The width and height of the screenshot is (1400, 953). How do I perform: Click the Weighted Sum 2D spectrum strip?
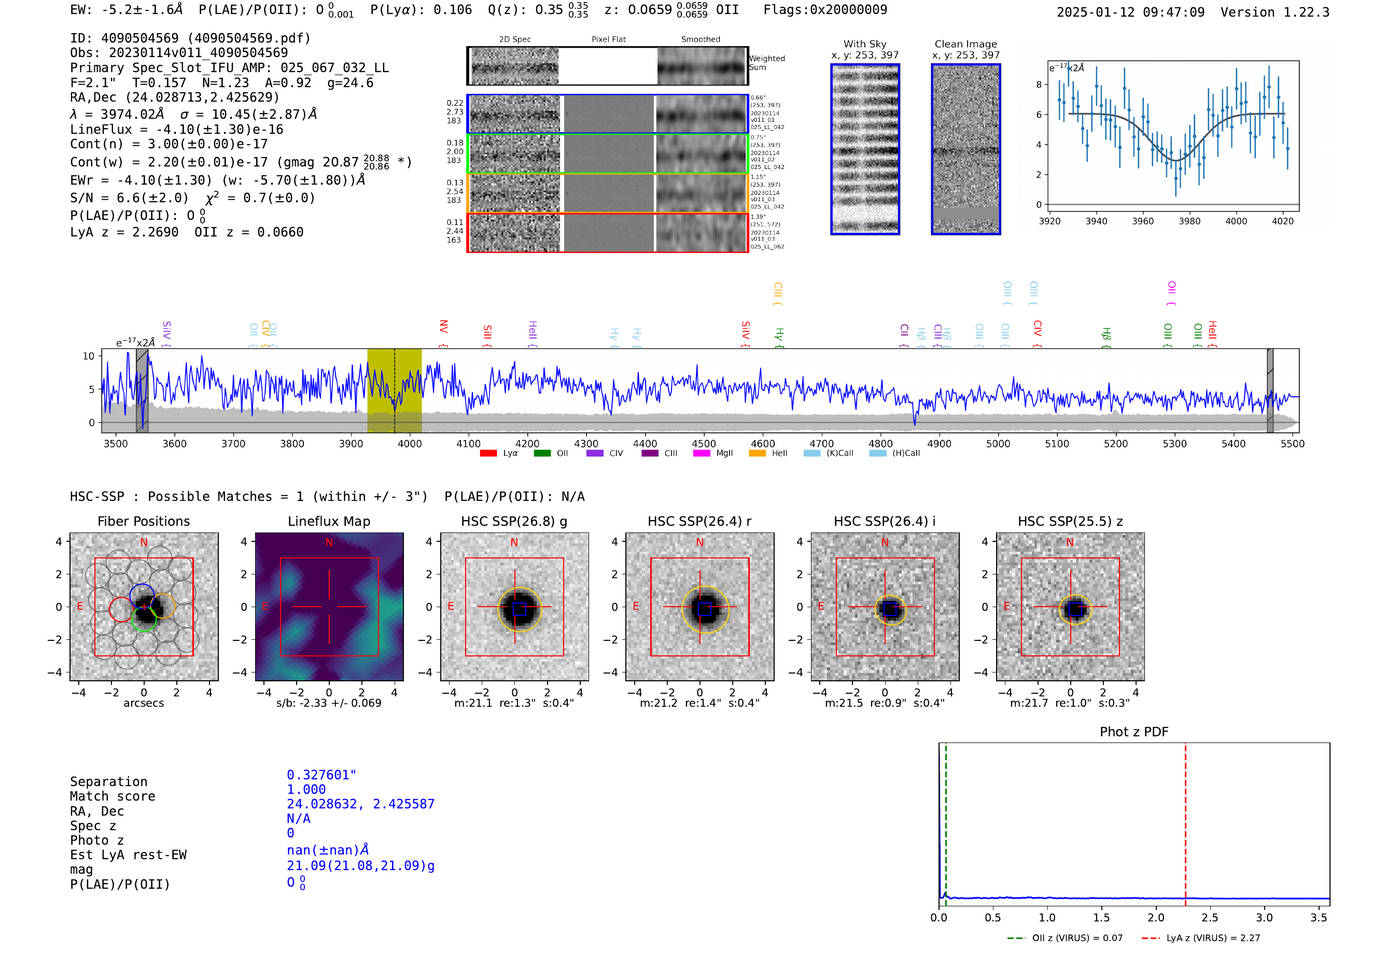(607, 66)
